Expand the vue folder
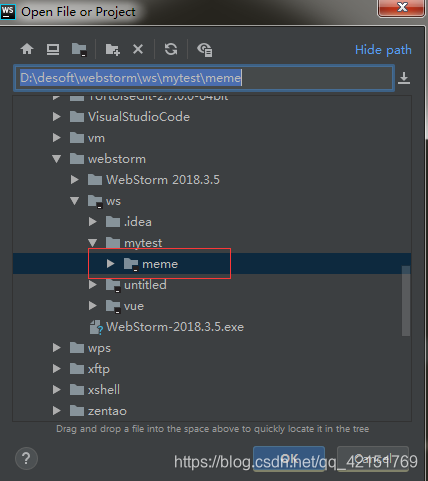 [x=93, y=306]
